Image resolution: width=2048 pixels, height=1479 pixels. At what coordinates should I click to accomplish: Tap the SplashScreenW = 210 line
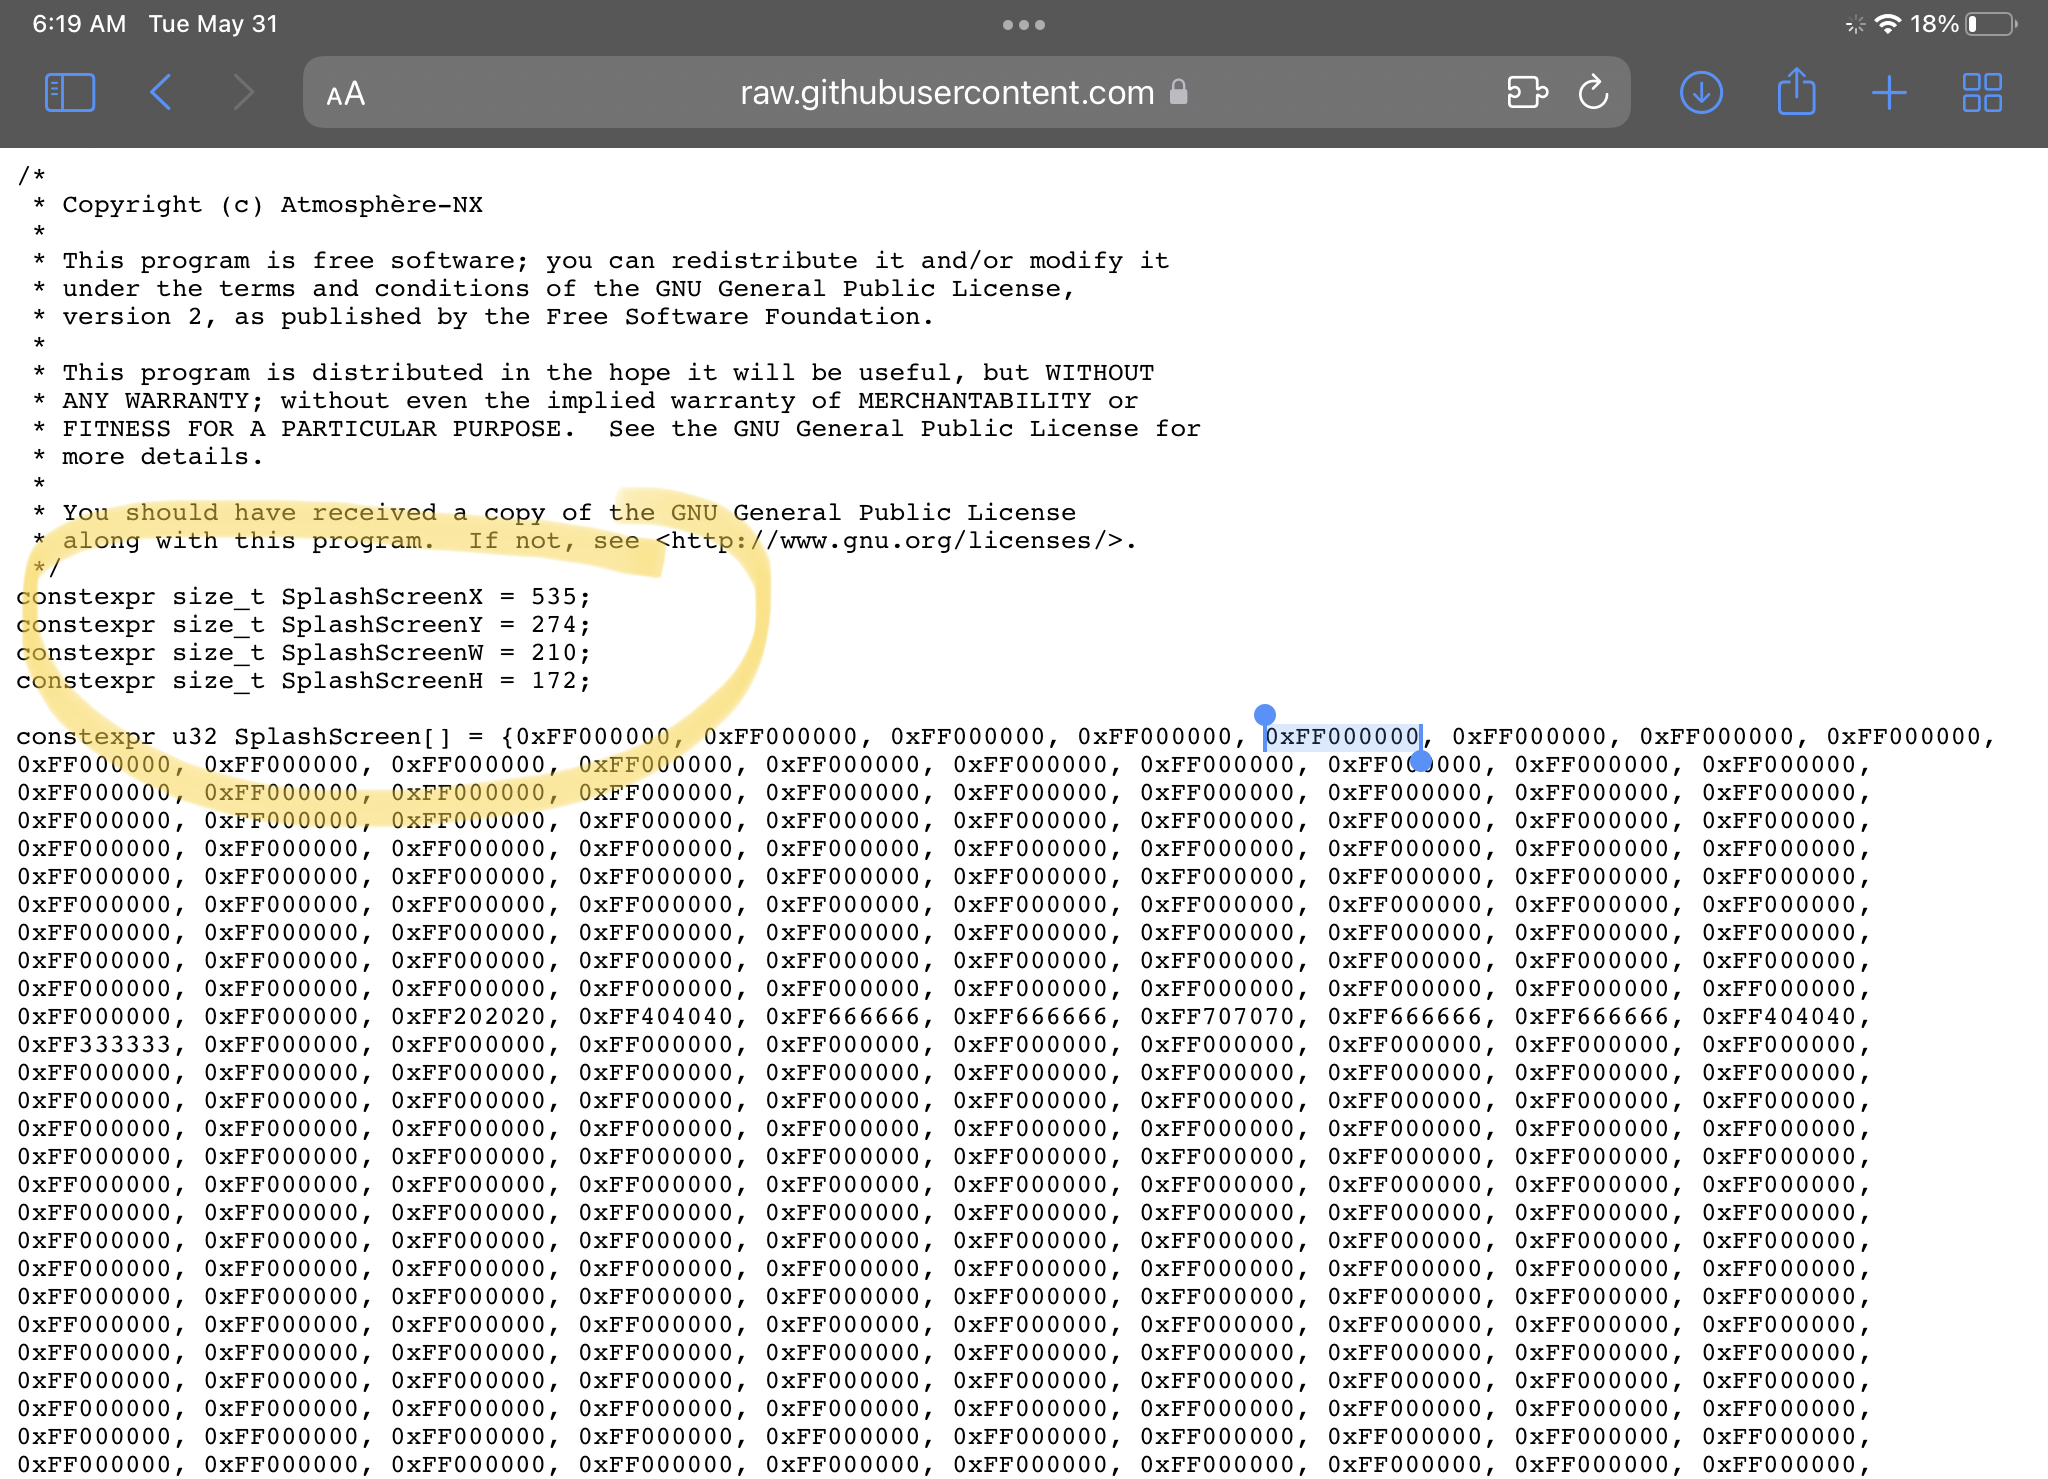pos(304,653)
